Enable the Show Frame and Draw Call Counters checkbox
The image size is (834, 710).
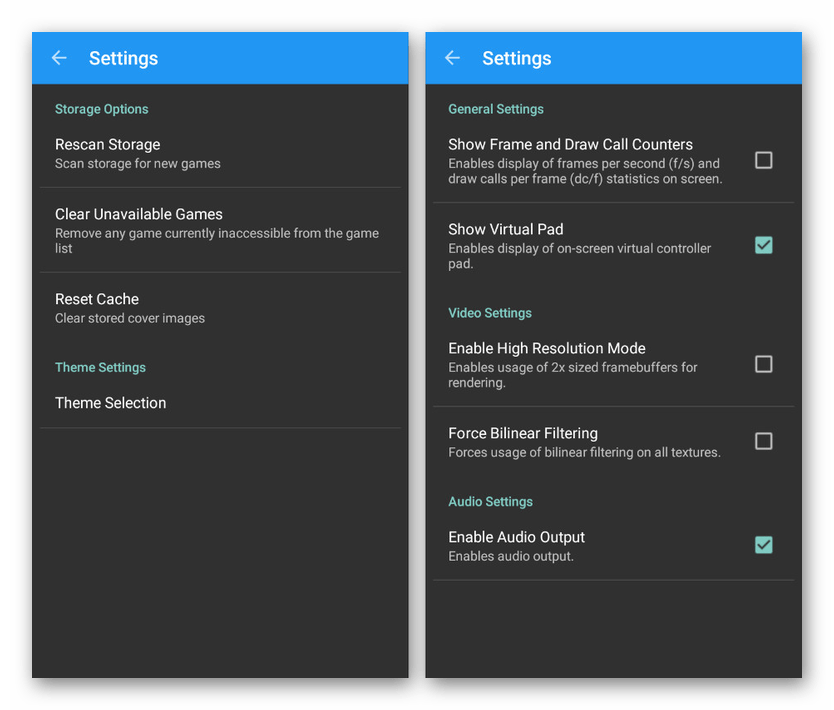pyautogui.click(x=763, y=160)
